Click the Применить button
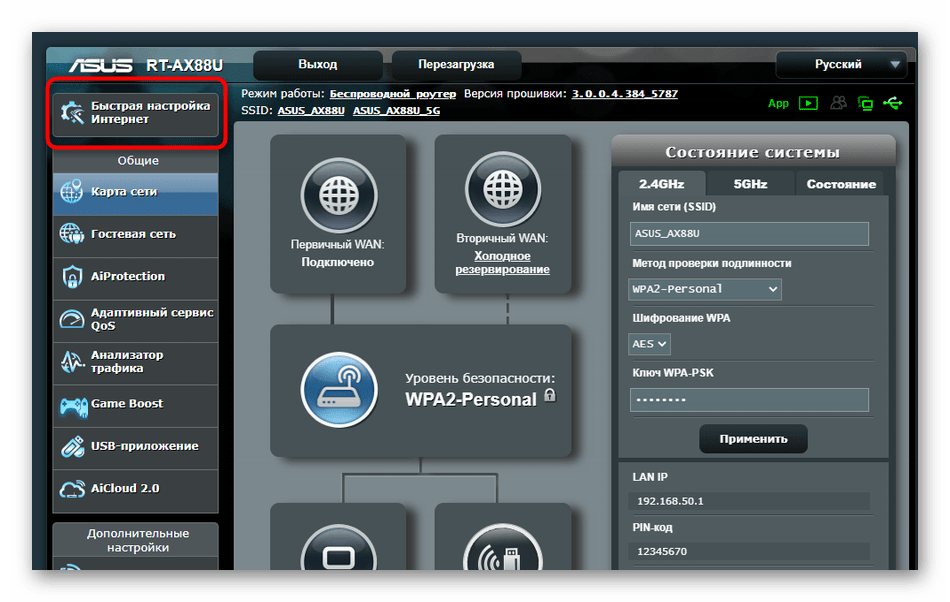 click(753, 438)
